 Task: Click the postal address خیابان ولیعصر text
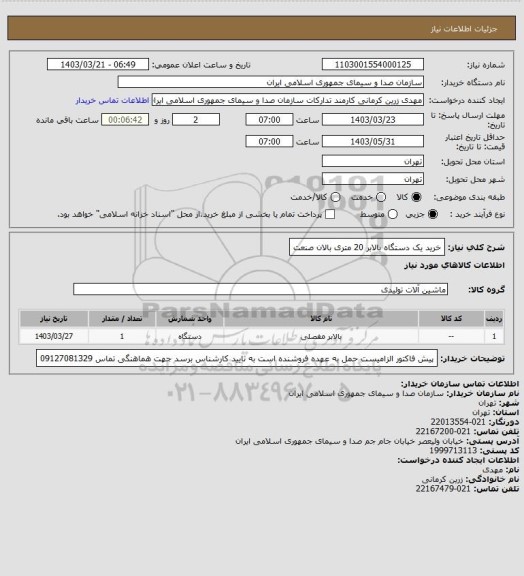pos(349,441)
